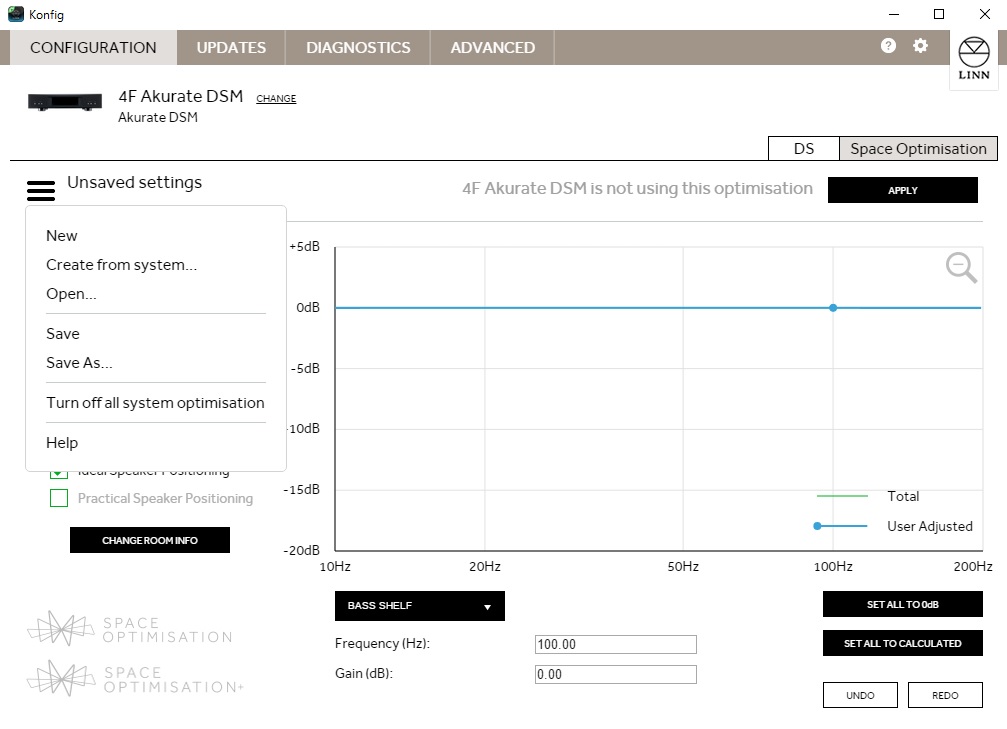Open the Advanced tab
This screenshot has width=1007, height=729.
coord(493,48)
